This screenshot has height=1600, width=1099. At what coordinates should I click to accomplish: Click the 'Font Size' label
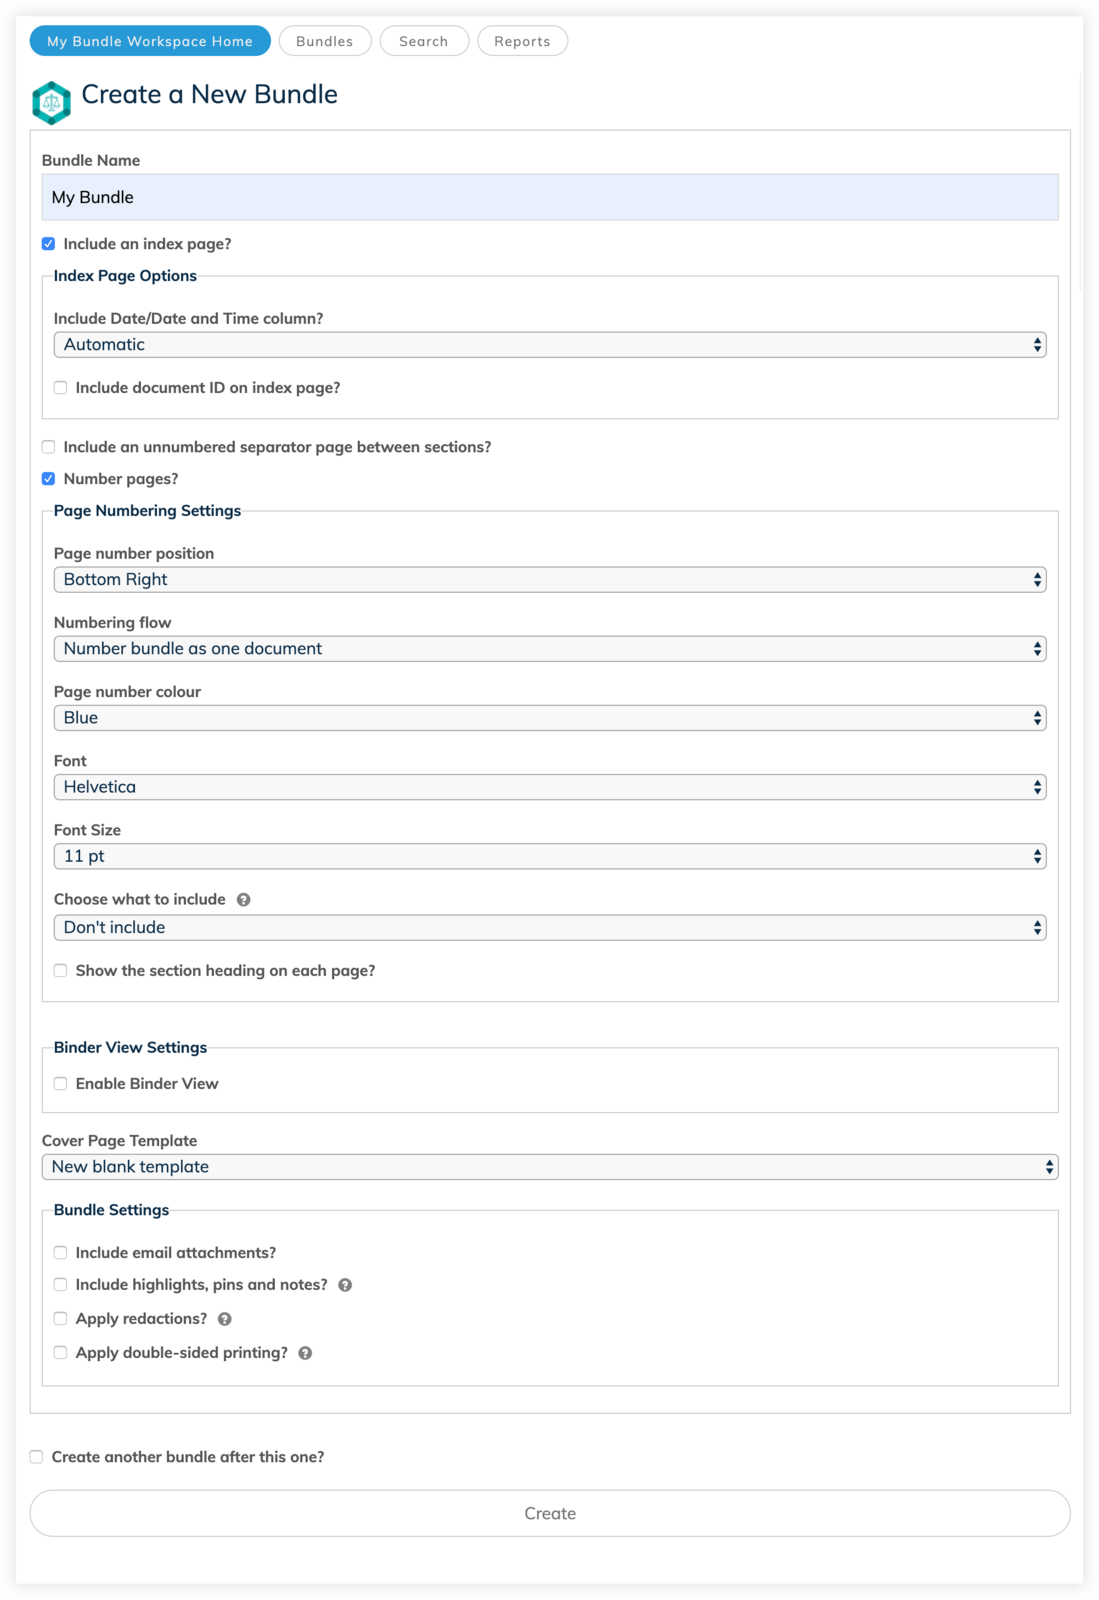[87, 830]
